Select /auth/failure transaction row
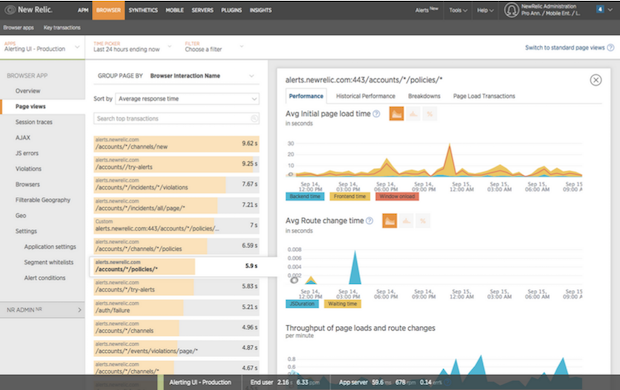 [176, 307]
